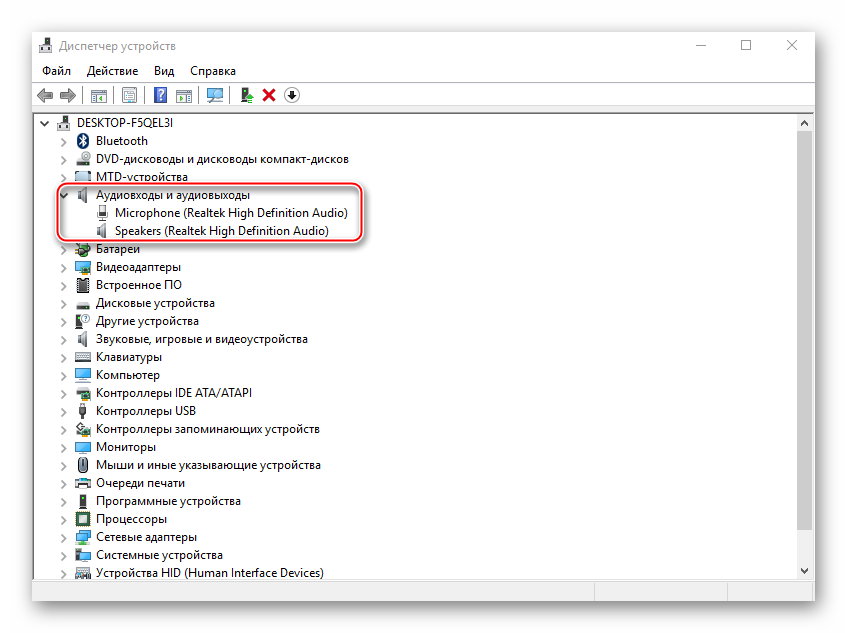Click the Properties toolbar icon
This screenshot has width=847, height=633.
(129, 95)
